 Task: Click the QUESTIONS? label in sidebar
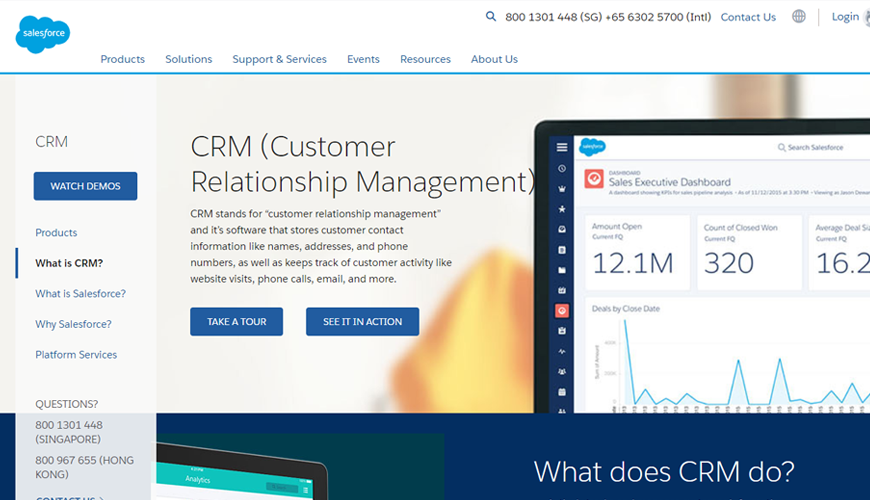[67, 404]
